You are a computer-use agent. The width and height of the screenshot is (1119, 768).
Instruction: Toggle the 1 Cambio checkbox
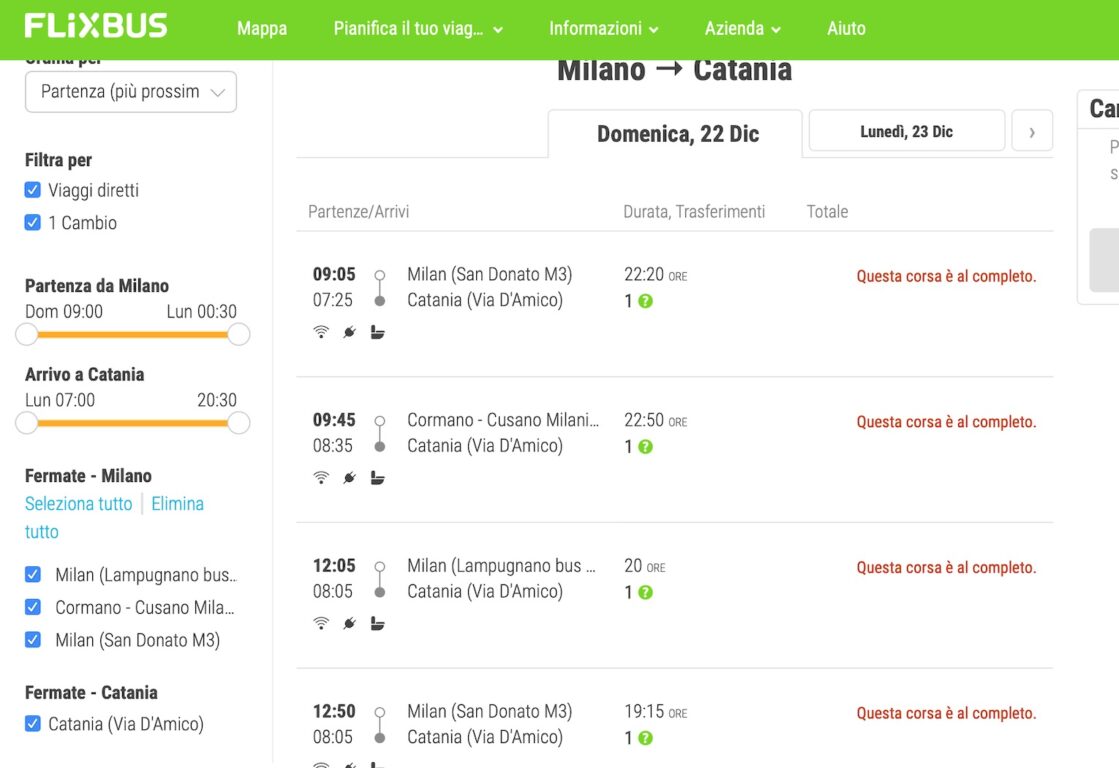tap(32, 223)
